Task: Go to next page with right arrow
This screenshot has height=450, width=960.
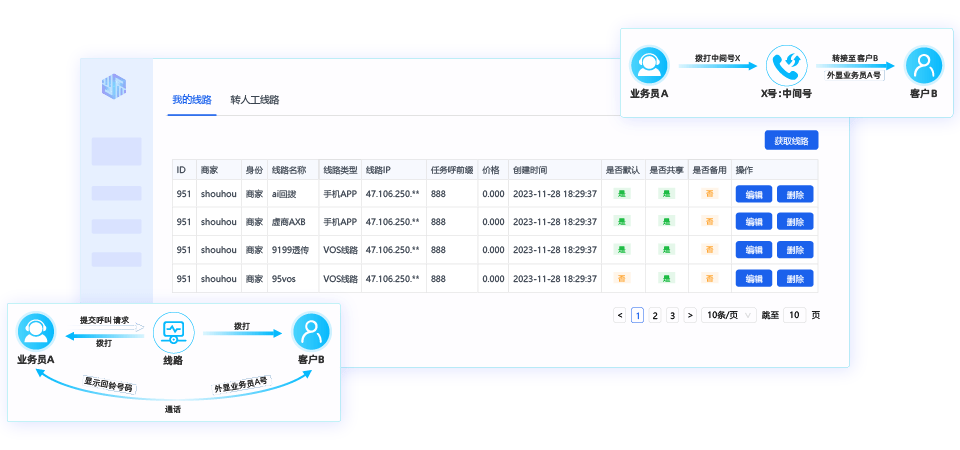Action: [690, 315]
